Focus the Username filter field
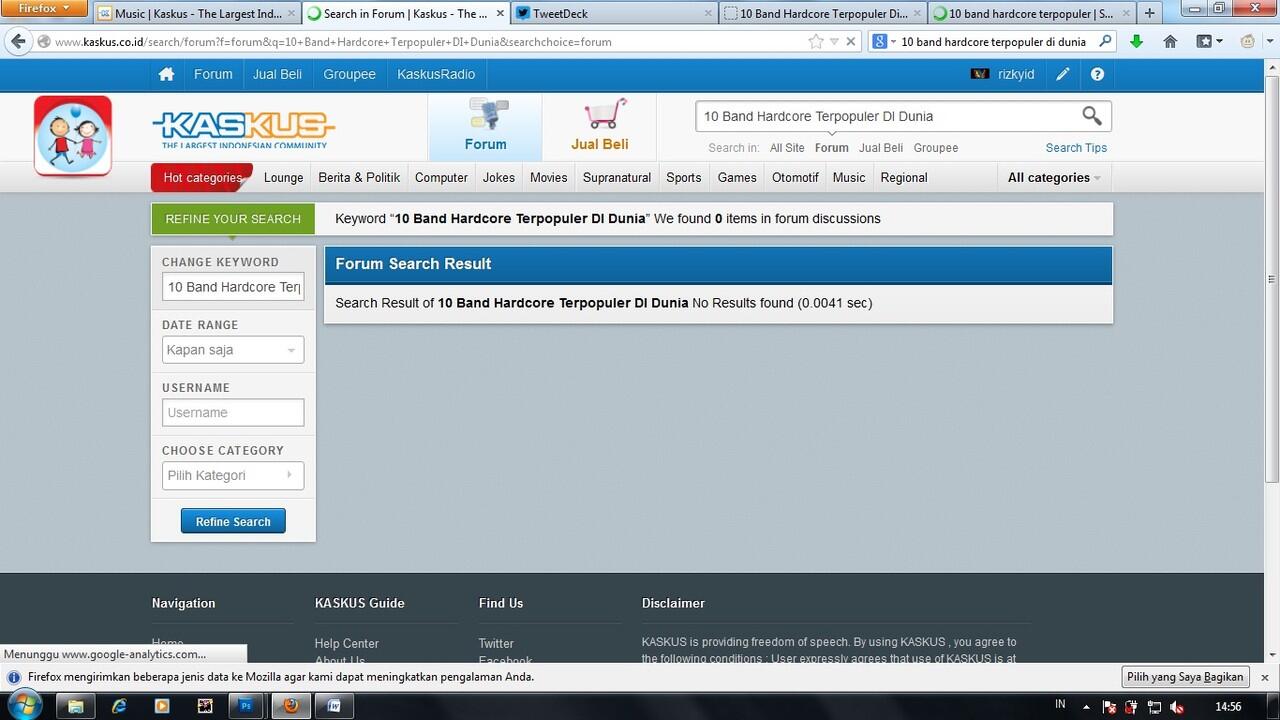 [x=233, y=412]
